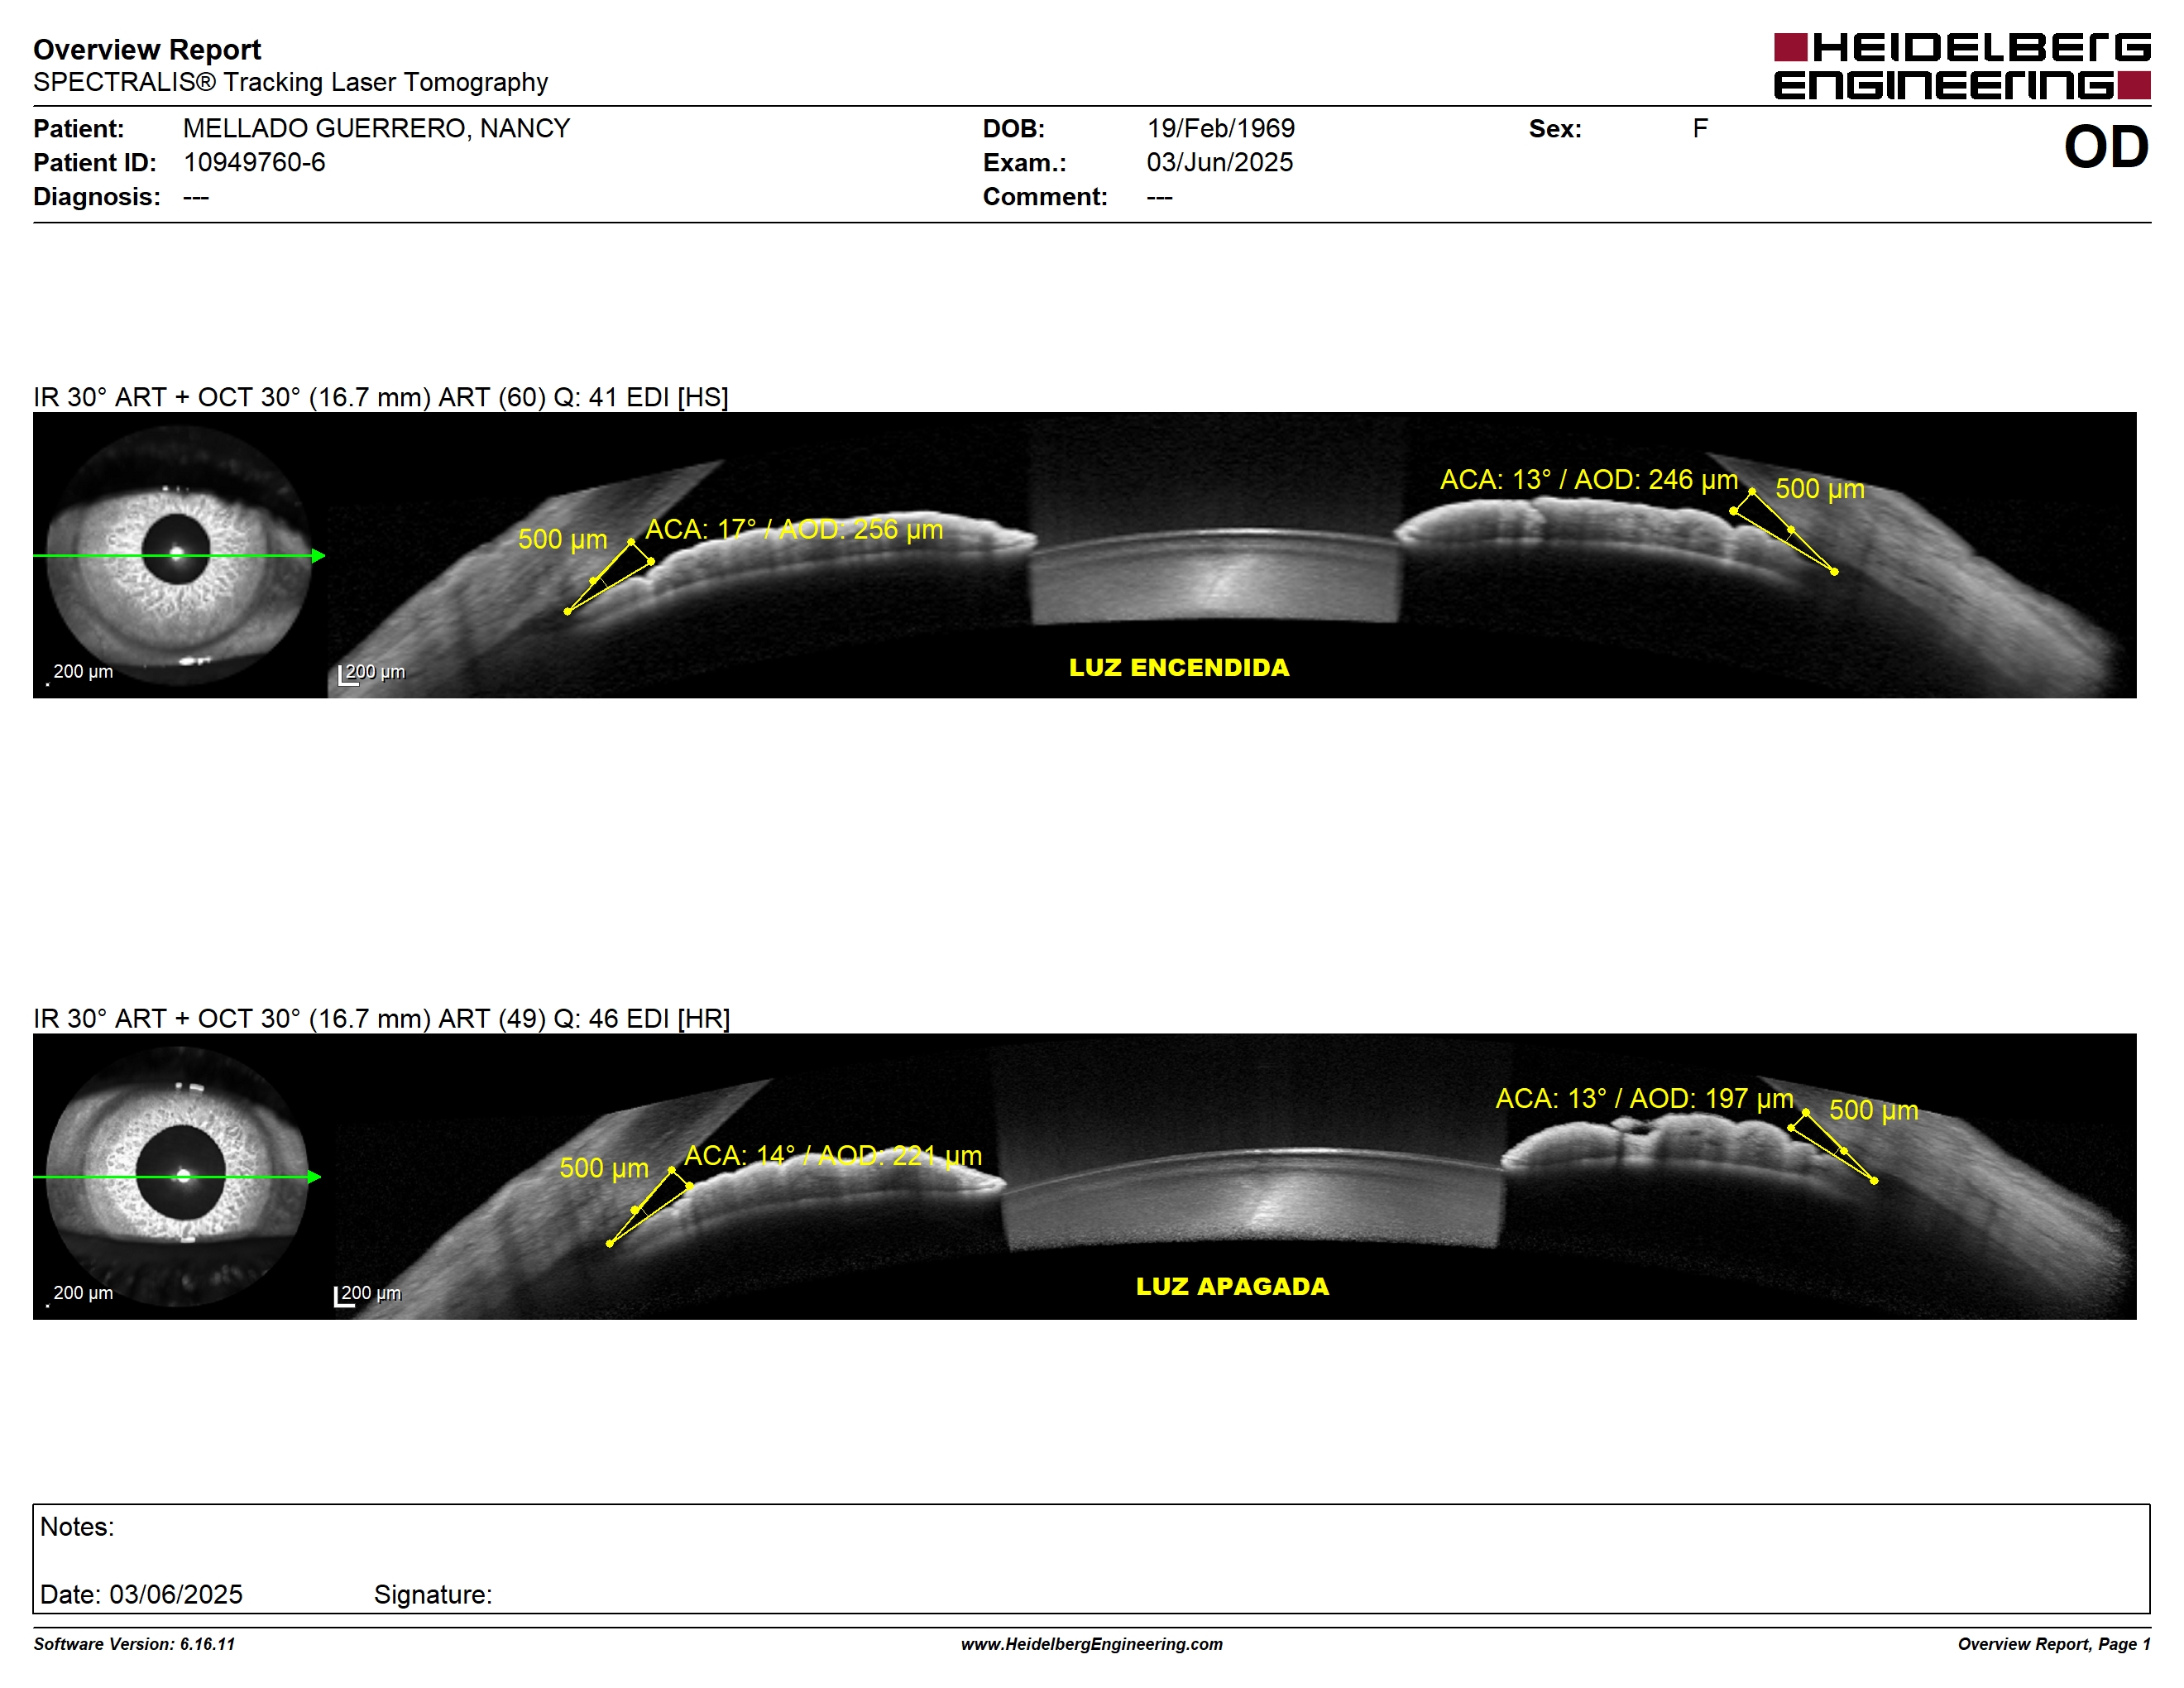This screenshot has height=1688, width=2184.
Task: Click the Date: 03/06/2025 entry
Action: (x=141, y=1594)
